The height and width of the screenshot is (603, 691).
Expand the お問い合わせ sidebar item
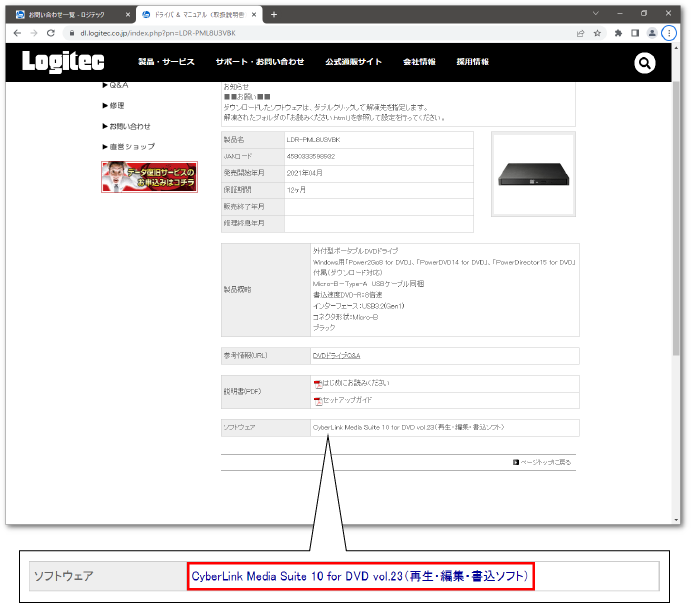(x=129, y=126)
